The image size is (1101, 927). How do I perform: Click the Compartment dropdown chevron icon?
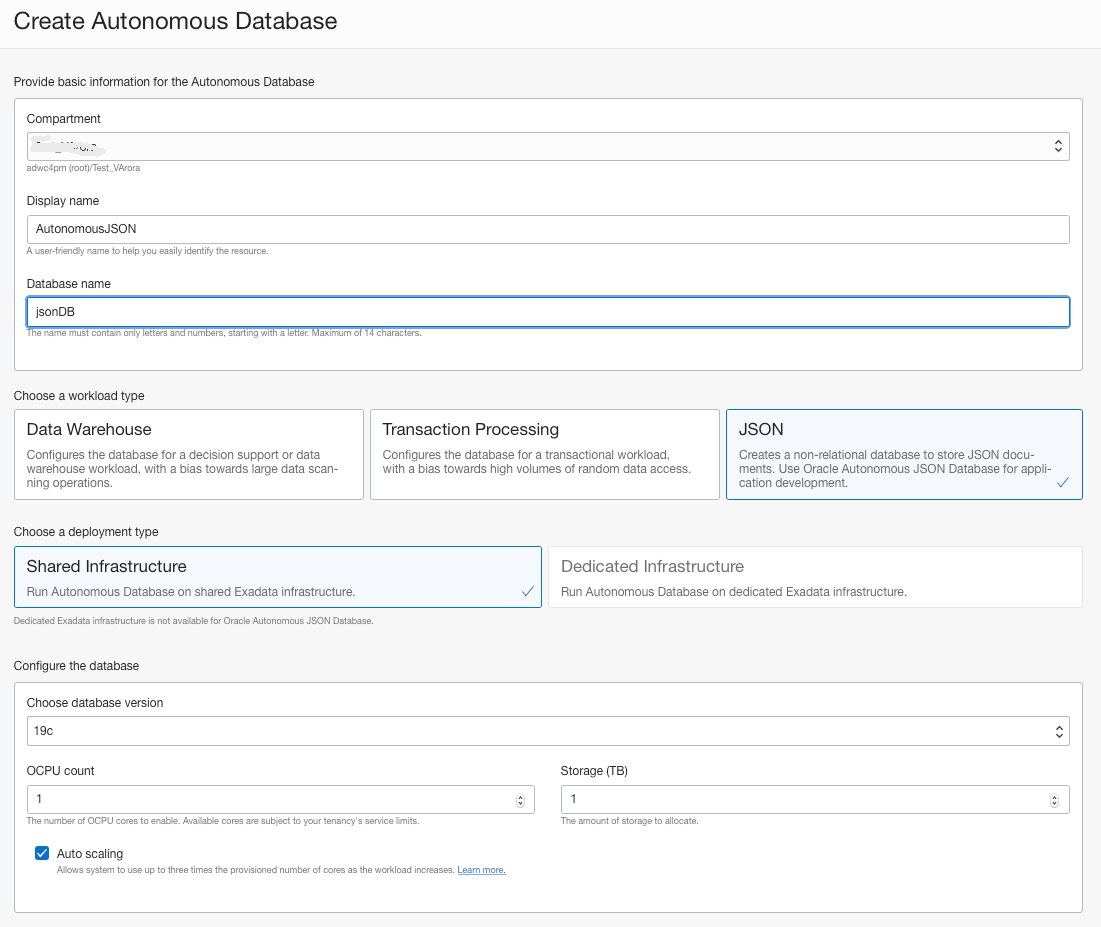[1058, 145]
